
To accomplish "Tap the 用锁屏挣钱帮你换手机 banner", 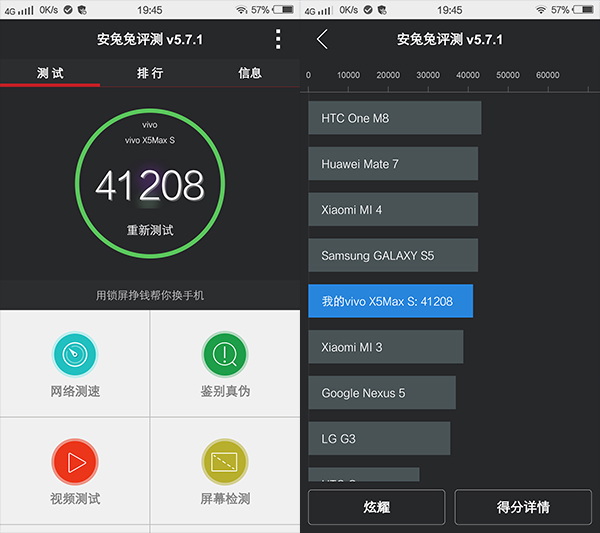I will point(150,295).
